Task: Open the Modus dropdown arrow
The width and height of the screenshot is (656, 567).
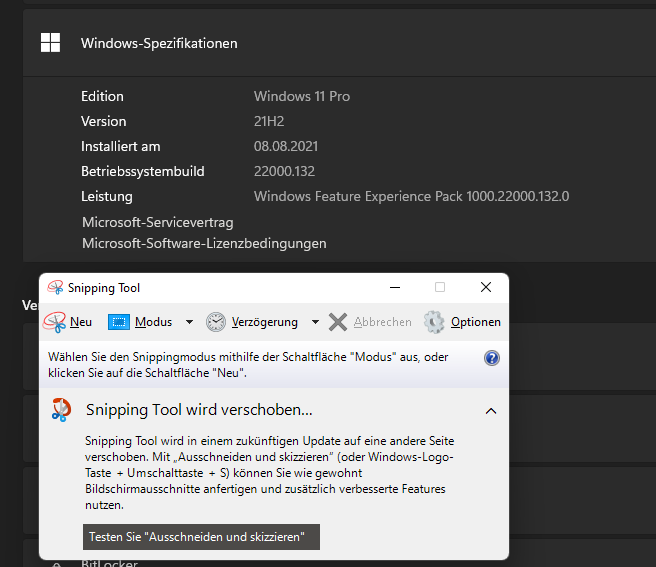Action: pyautogui.click(x=189, y=322)
